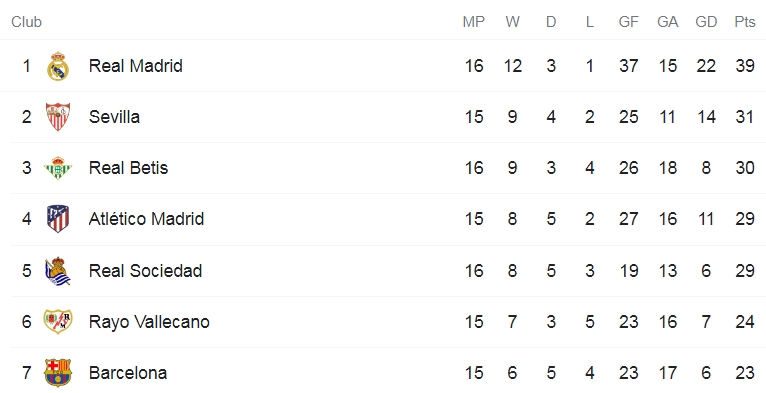766x393 pixels.
Task: Click the GF column header
Action: pyautogui.click(x=628, y=22)
